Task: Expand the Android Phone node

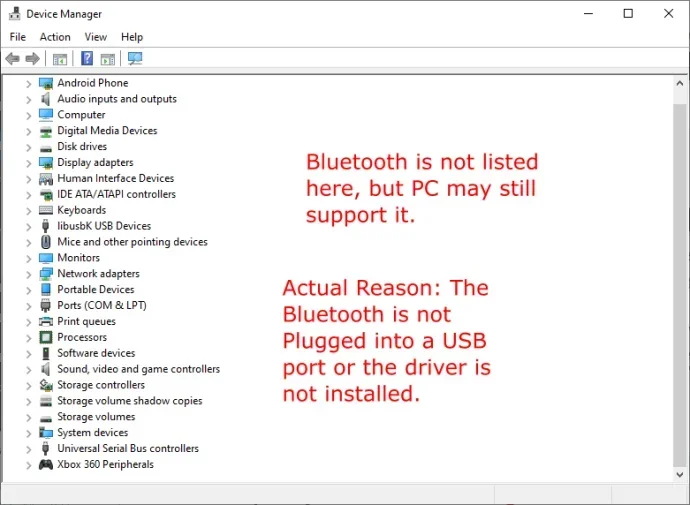Action: (x=29, y=84)
